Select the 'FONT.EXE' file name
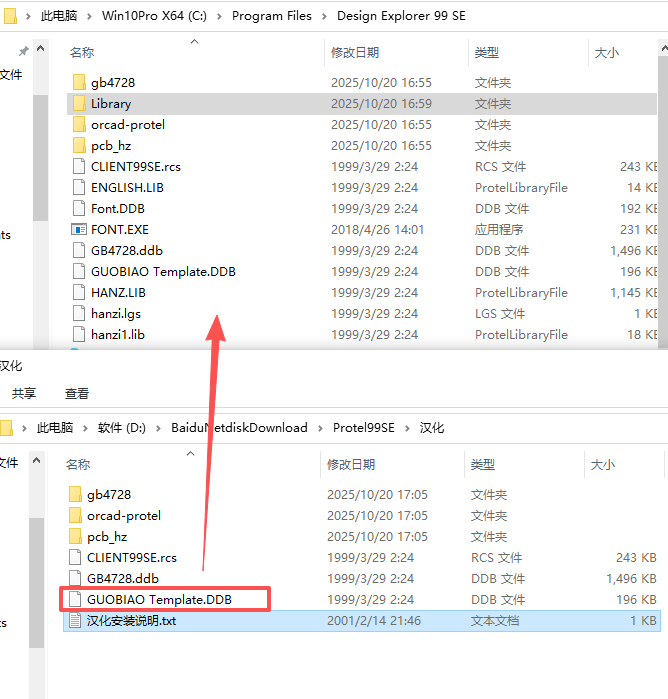The width and height of the screenshot is (668, 699). (x=120, y=230)
